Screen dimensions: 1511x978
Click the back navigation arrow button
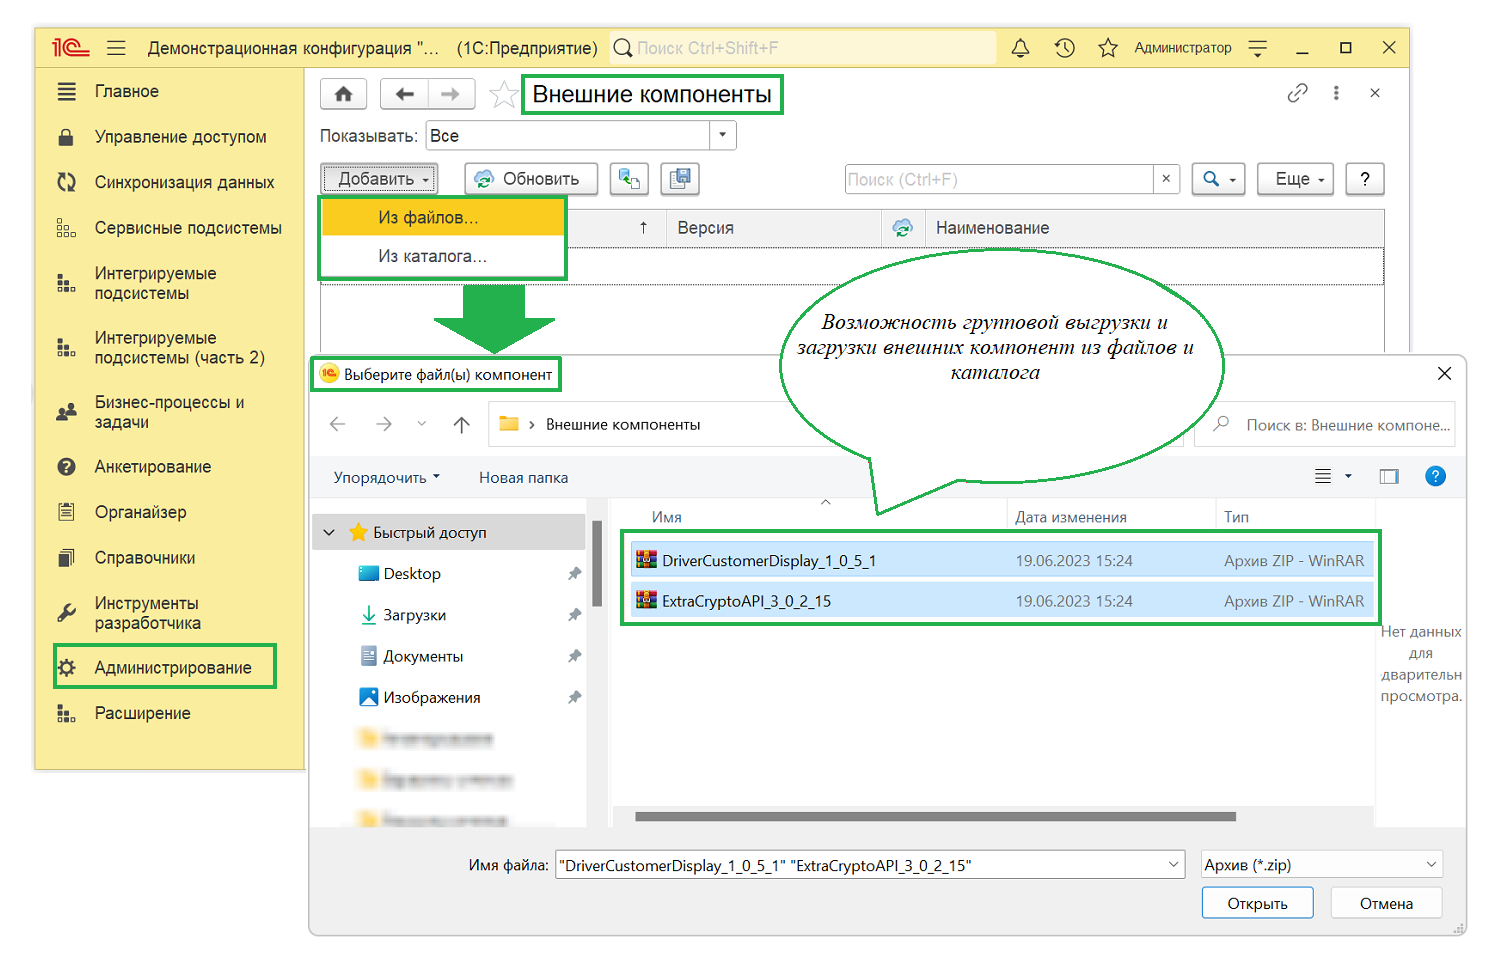tap(404, 94)
